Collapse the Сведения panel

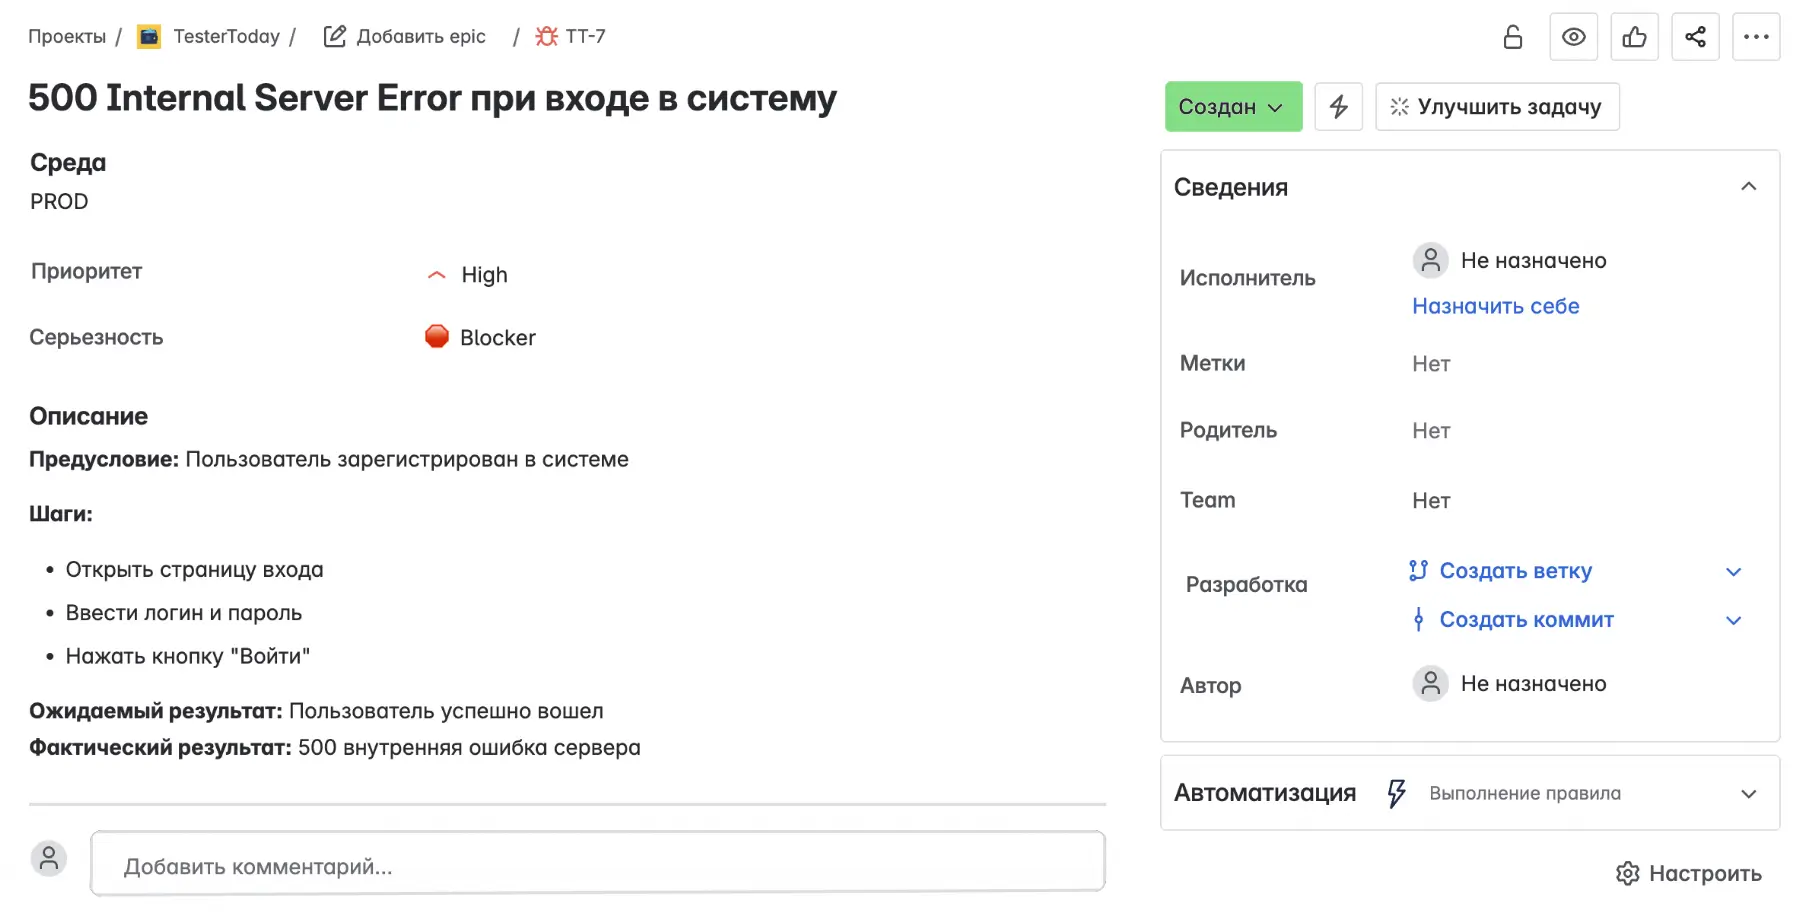(x=1750, y=186)
